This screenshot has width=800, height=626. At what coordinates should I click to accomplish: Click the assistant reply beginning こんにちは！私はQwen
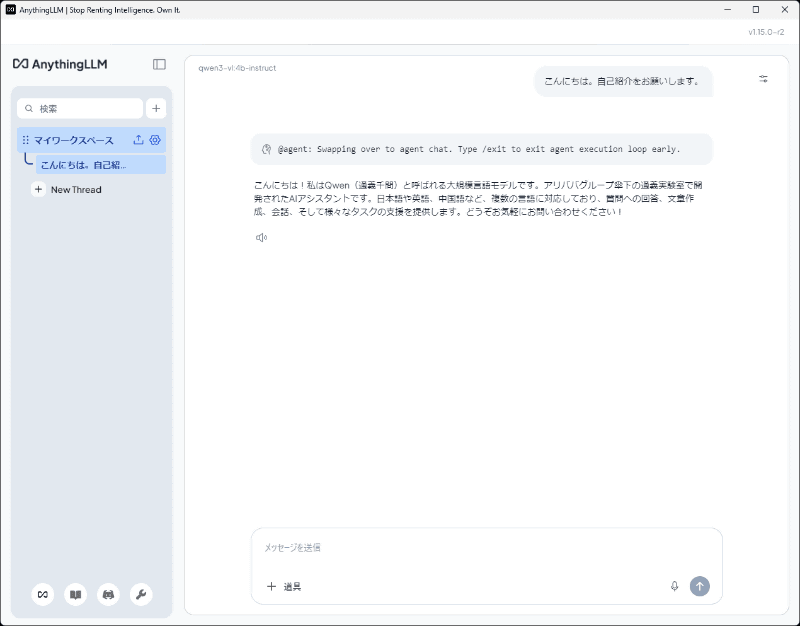click(478, 198)
